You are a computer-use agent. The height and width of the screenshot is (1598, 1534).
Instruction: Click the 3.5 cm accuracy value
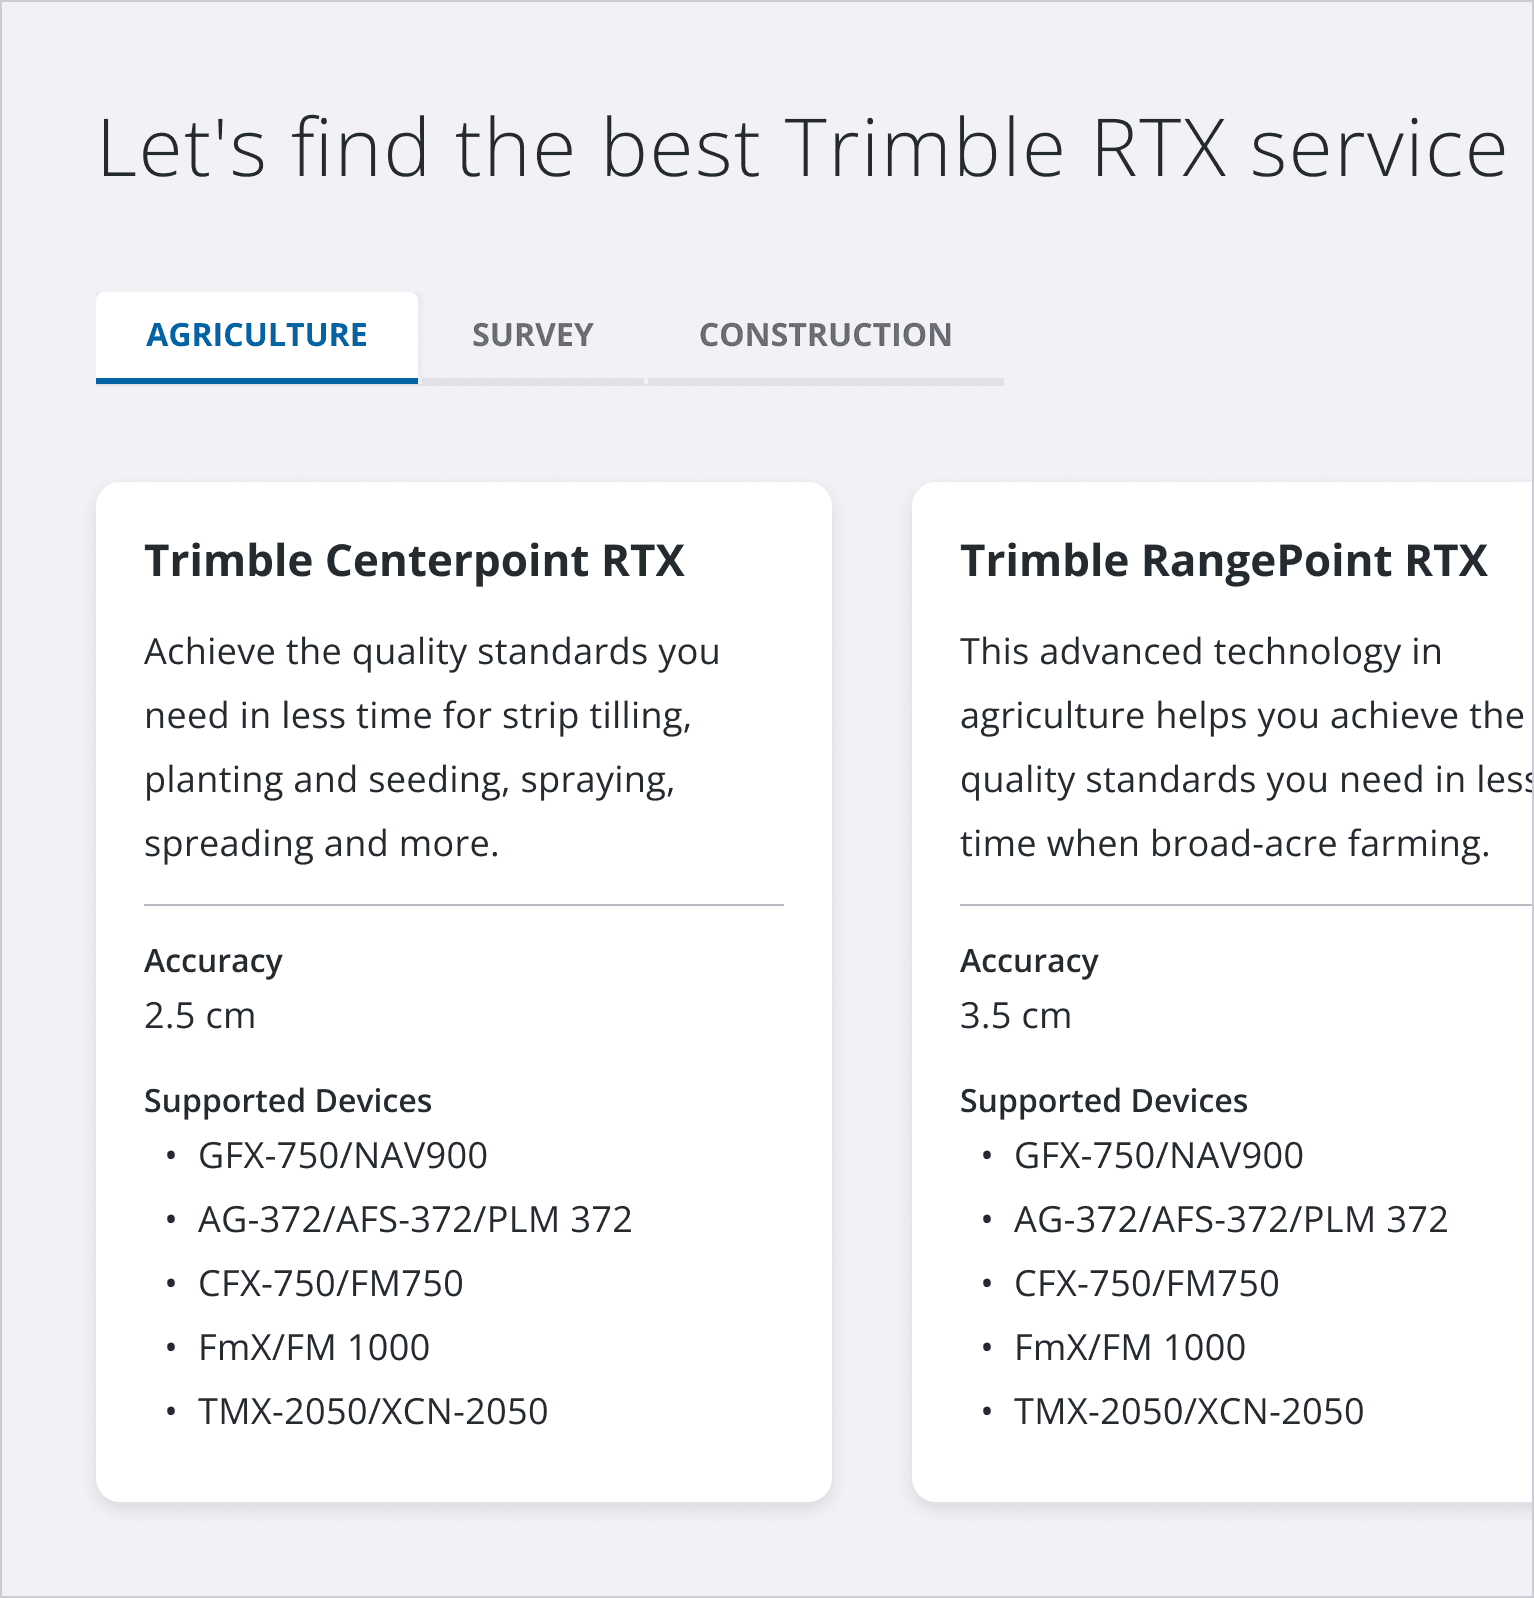pos(1016,1016)
